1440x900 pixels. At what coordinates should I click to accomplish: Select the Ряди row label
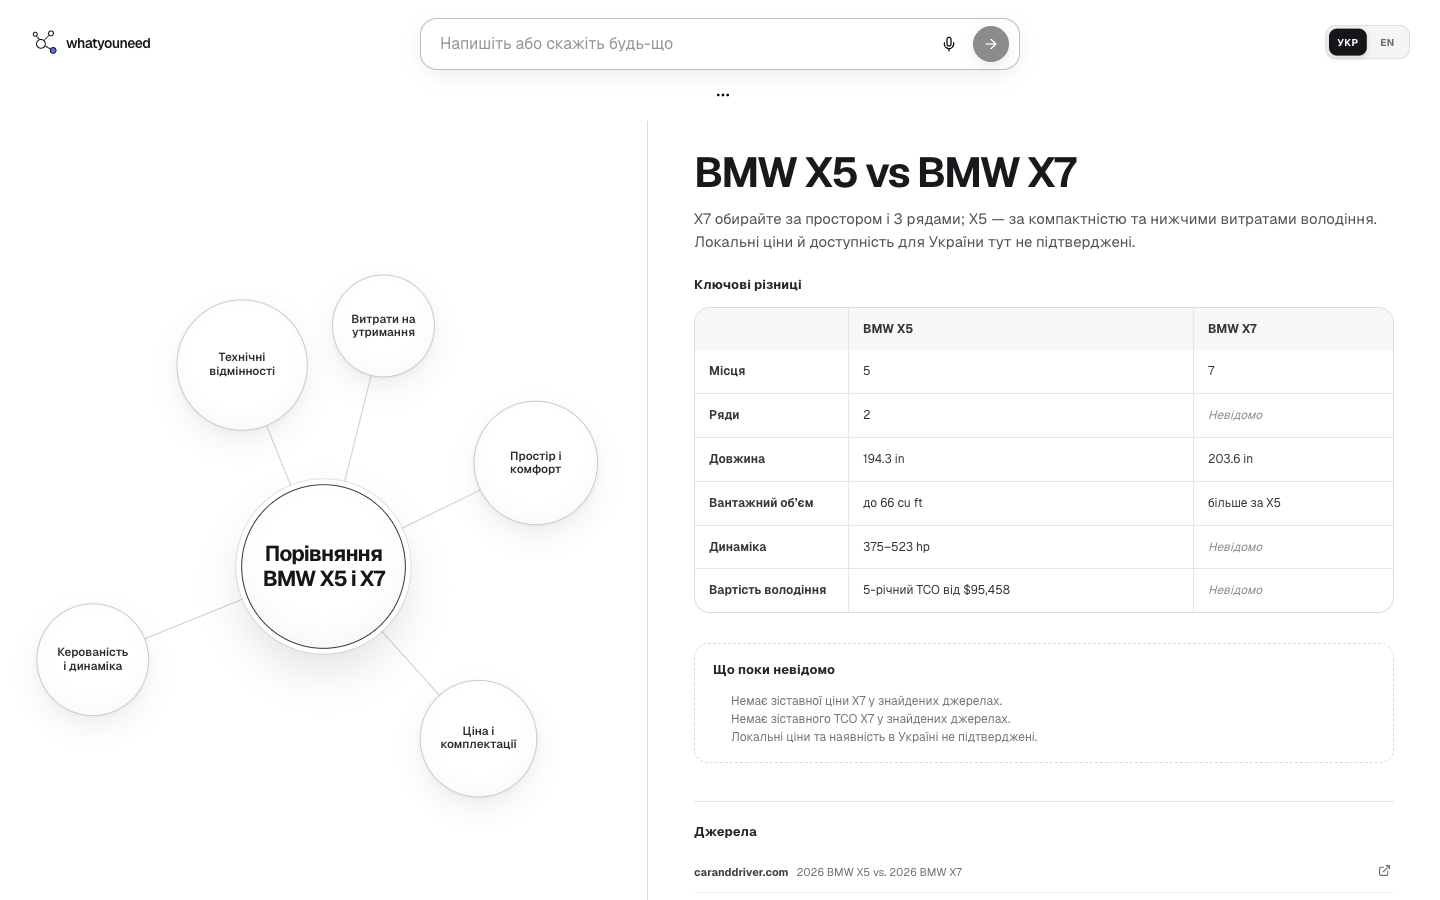[x=724, y=415]
